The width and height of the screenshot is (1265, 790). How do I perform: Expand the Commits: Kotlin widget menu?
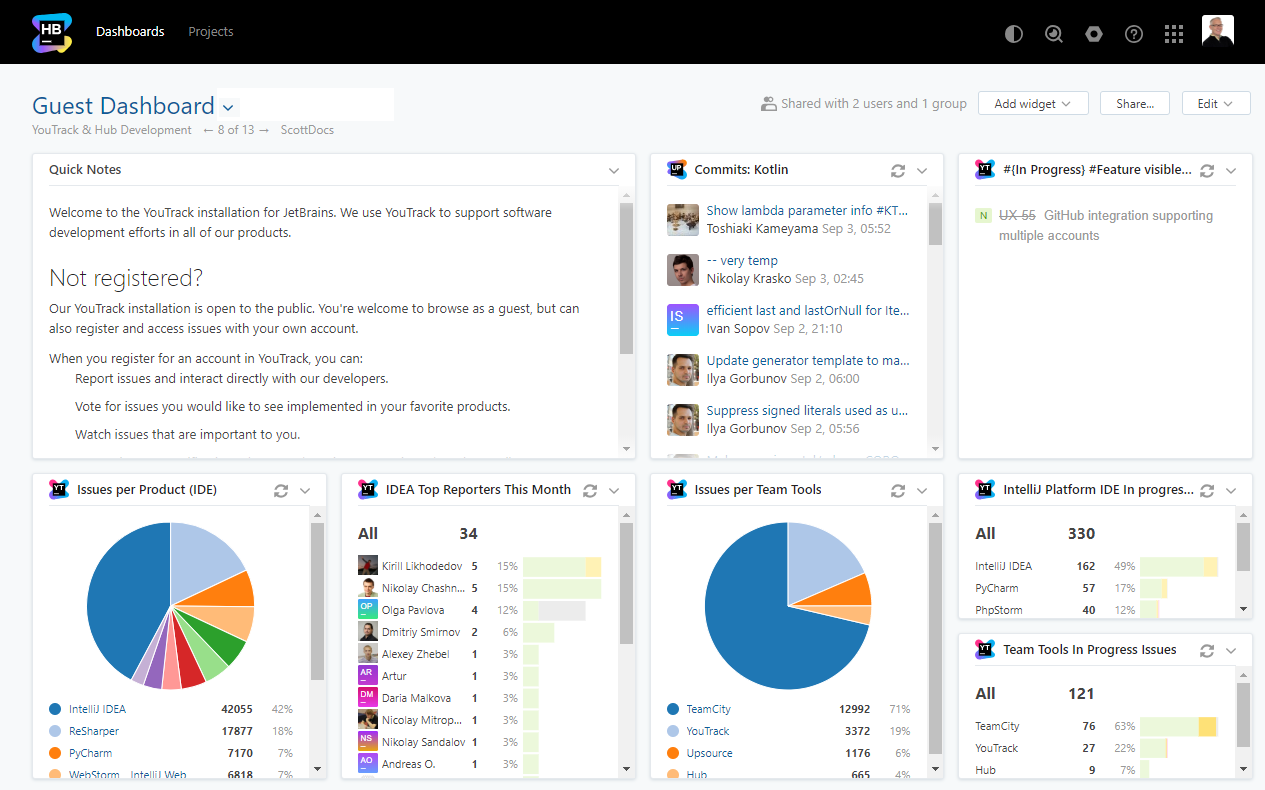pos(922,171)
